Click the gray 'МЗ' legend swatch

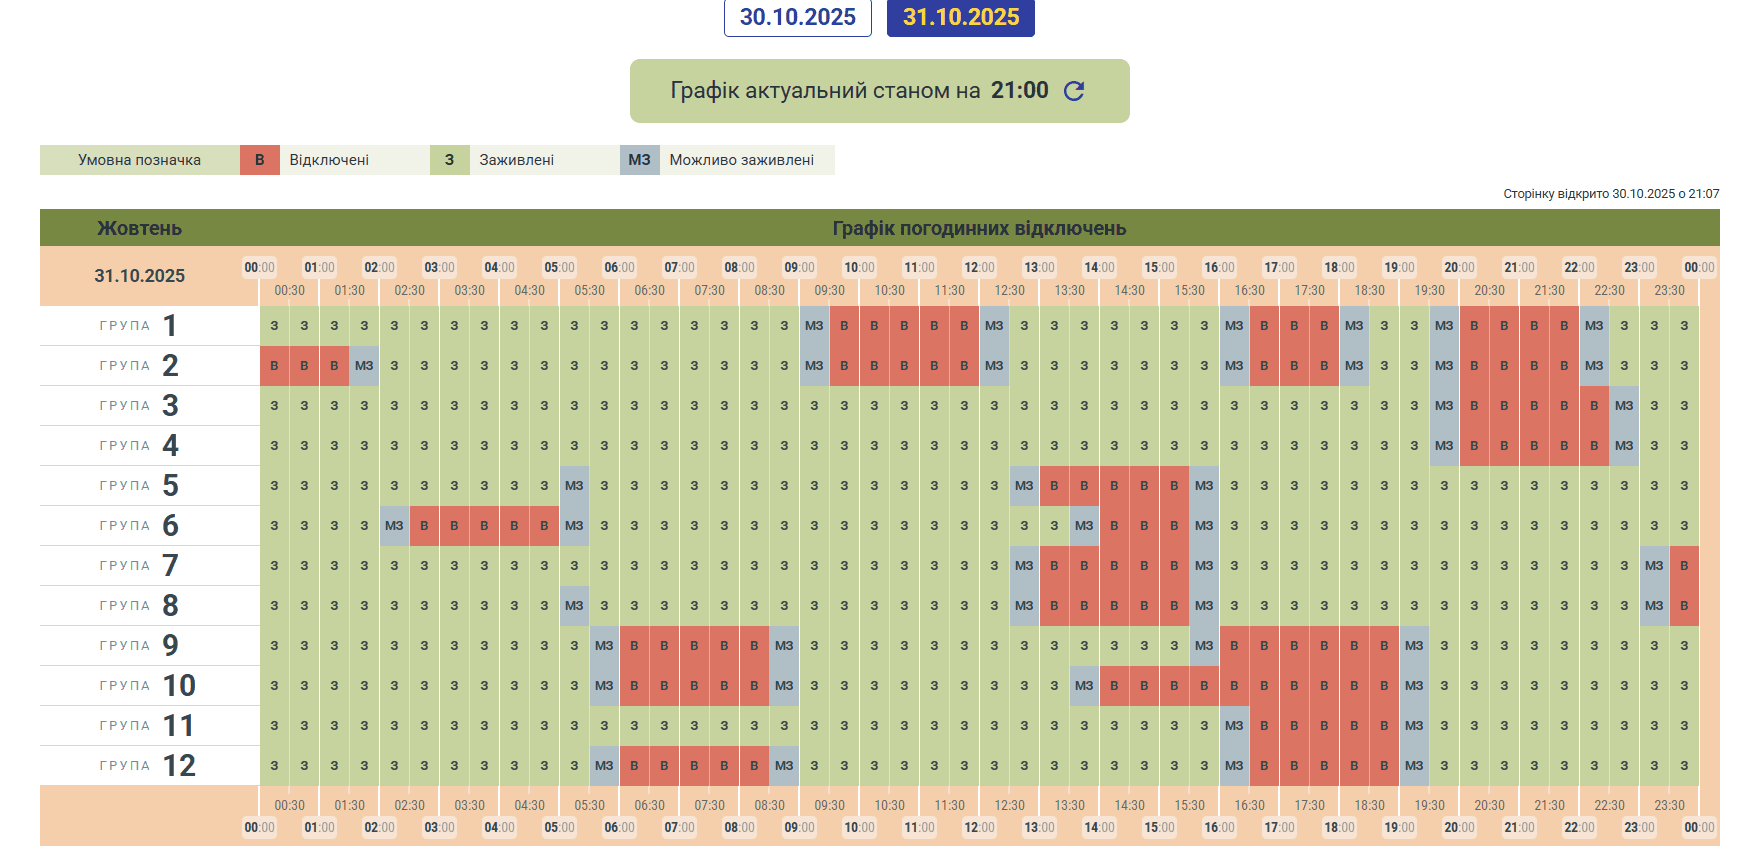point(639,160)
